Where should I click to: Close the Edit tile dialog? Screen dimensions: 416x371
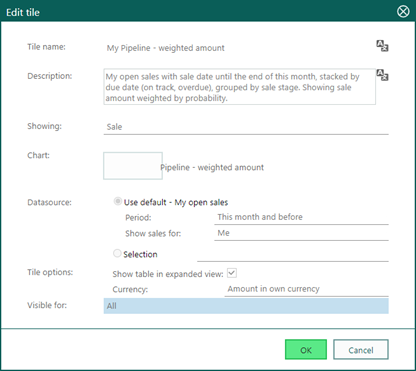403,12
